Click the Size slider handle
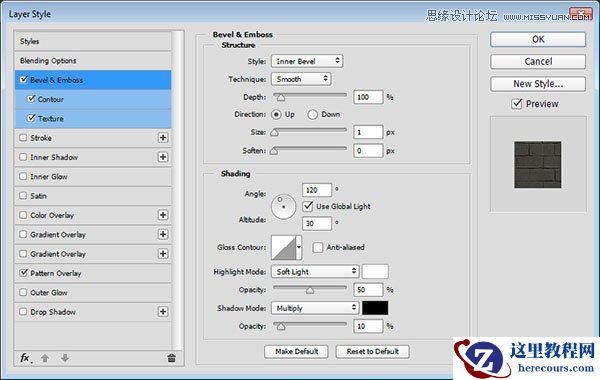This screenshot has width=600, height=380. click(x=274, y=133)
